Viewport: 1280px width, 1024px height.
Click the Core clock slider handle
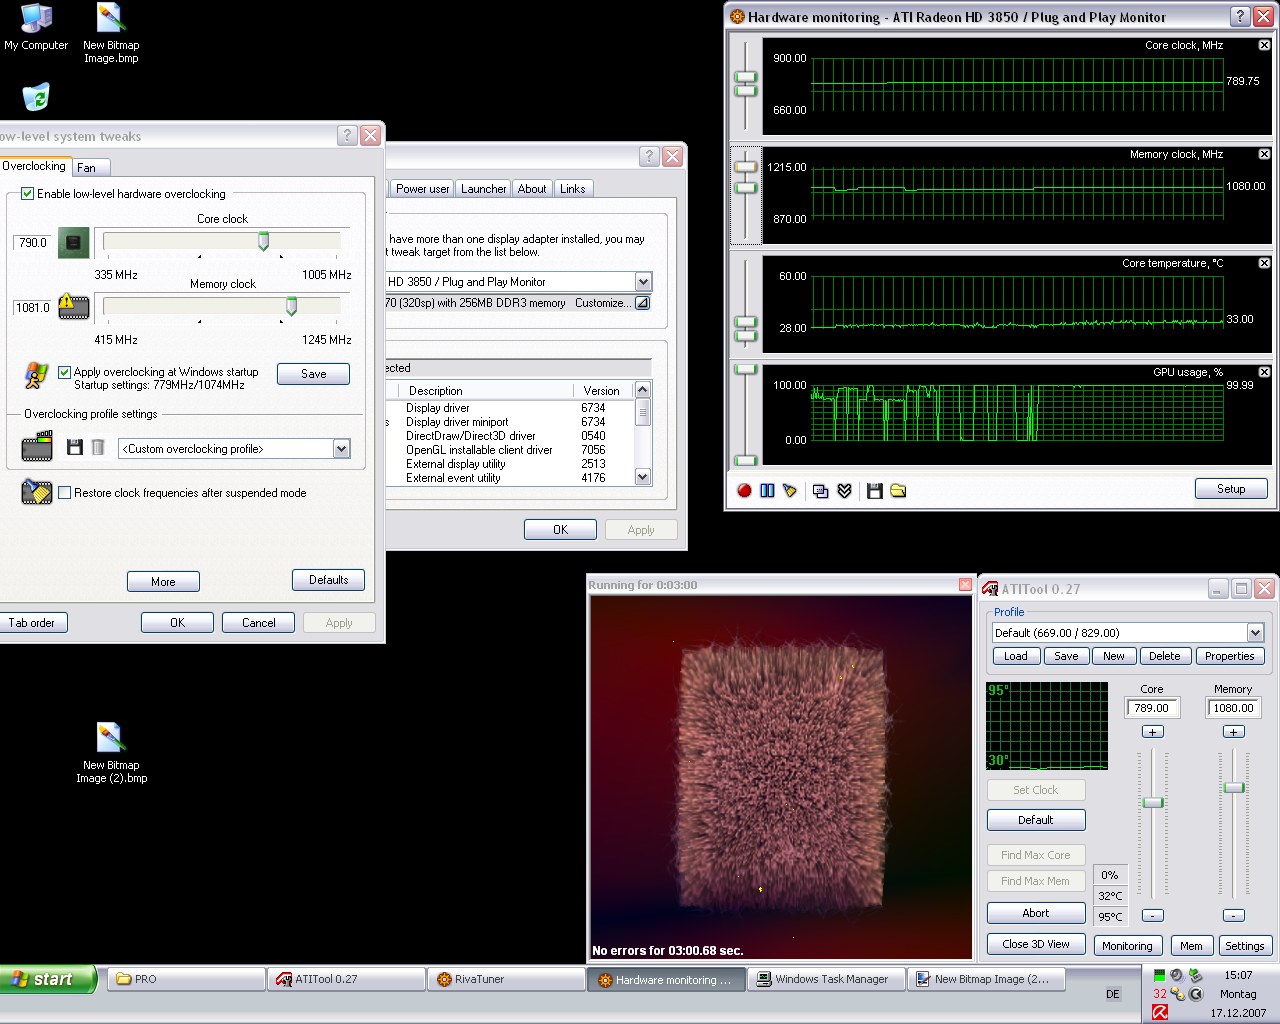[264, 241]
